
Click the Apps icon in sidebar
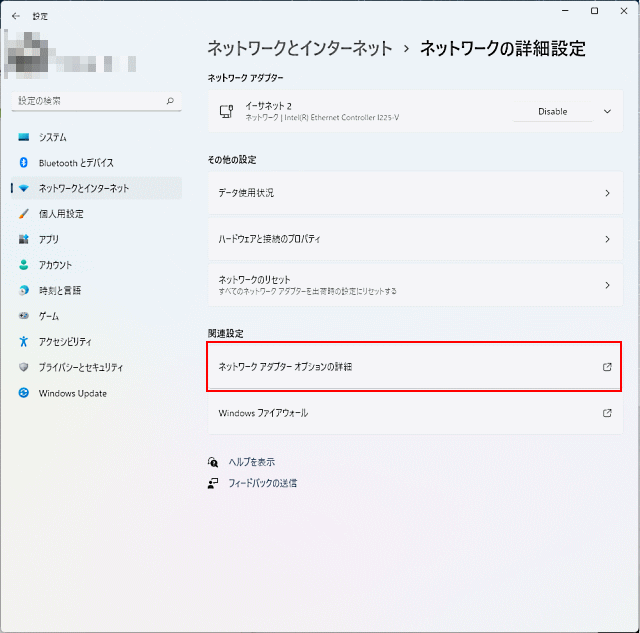click(24, 239)
